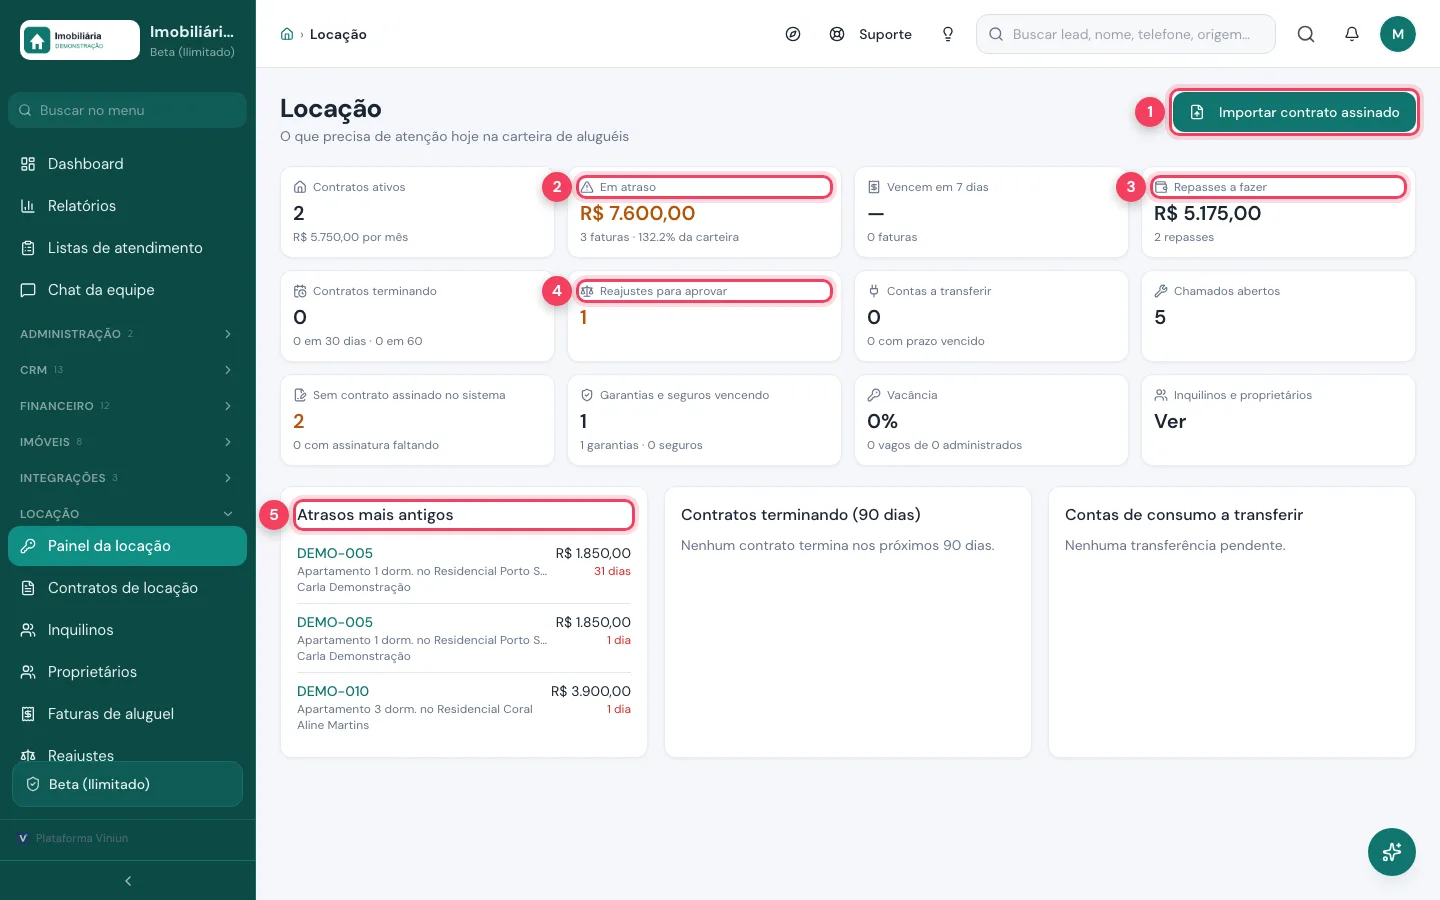The image size is (1440, 900).
Task: Go to Contratos de locação
Action: pos(127,588)
